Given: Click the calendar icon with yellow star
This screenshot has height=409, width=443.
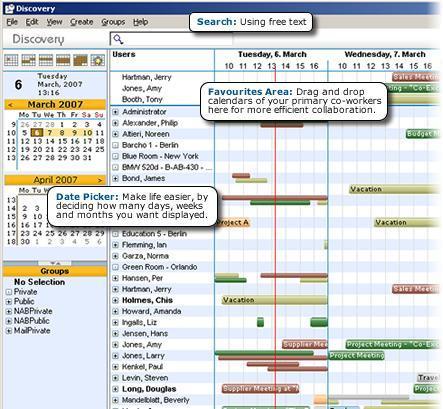Looking at the screenshot, I should point(98,60).
